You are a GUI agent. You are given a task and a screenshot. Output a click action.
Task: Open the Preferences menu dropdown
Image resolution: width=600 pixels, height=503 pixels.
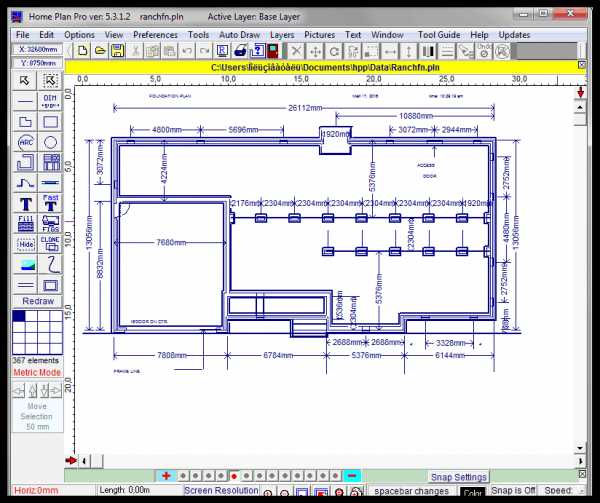[x=155, y=34]
